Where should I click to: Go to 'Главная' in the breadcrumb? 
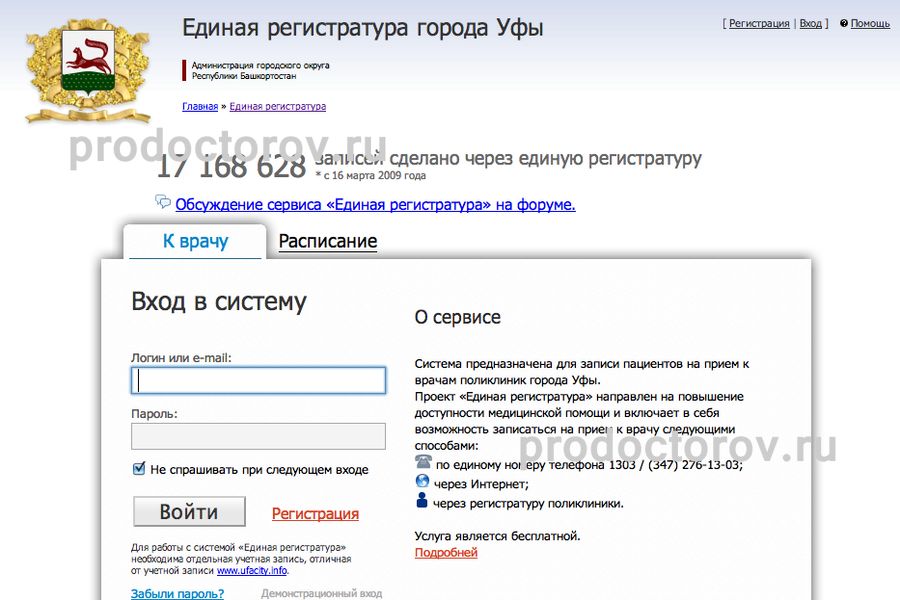pyautogui.click(x=200, y=106)
